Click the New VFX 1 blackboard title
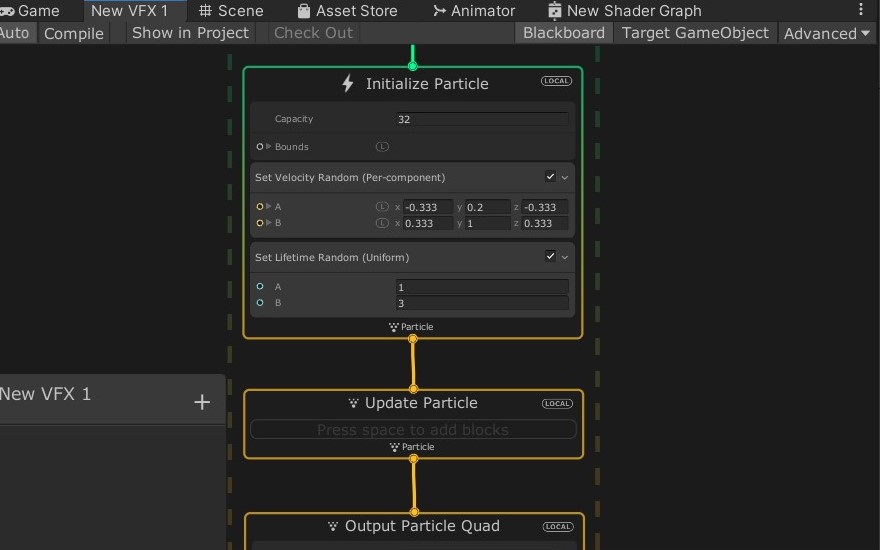The image size is (880, 550). tap(45, 394)
